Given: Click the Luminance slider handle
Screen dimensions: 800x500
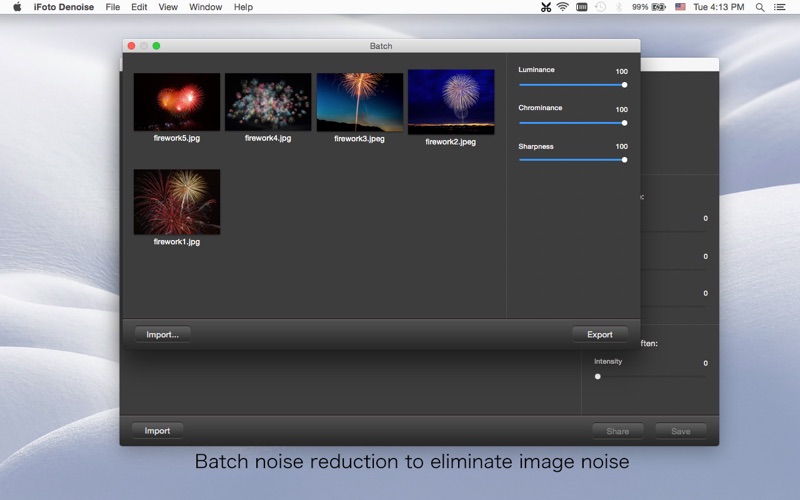Looking at the screenshot, I should [624, 85].
